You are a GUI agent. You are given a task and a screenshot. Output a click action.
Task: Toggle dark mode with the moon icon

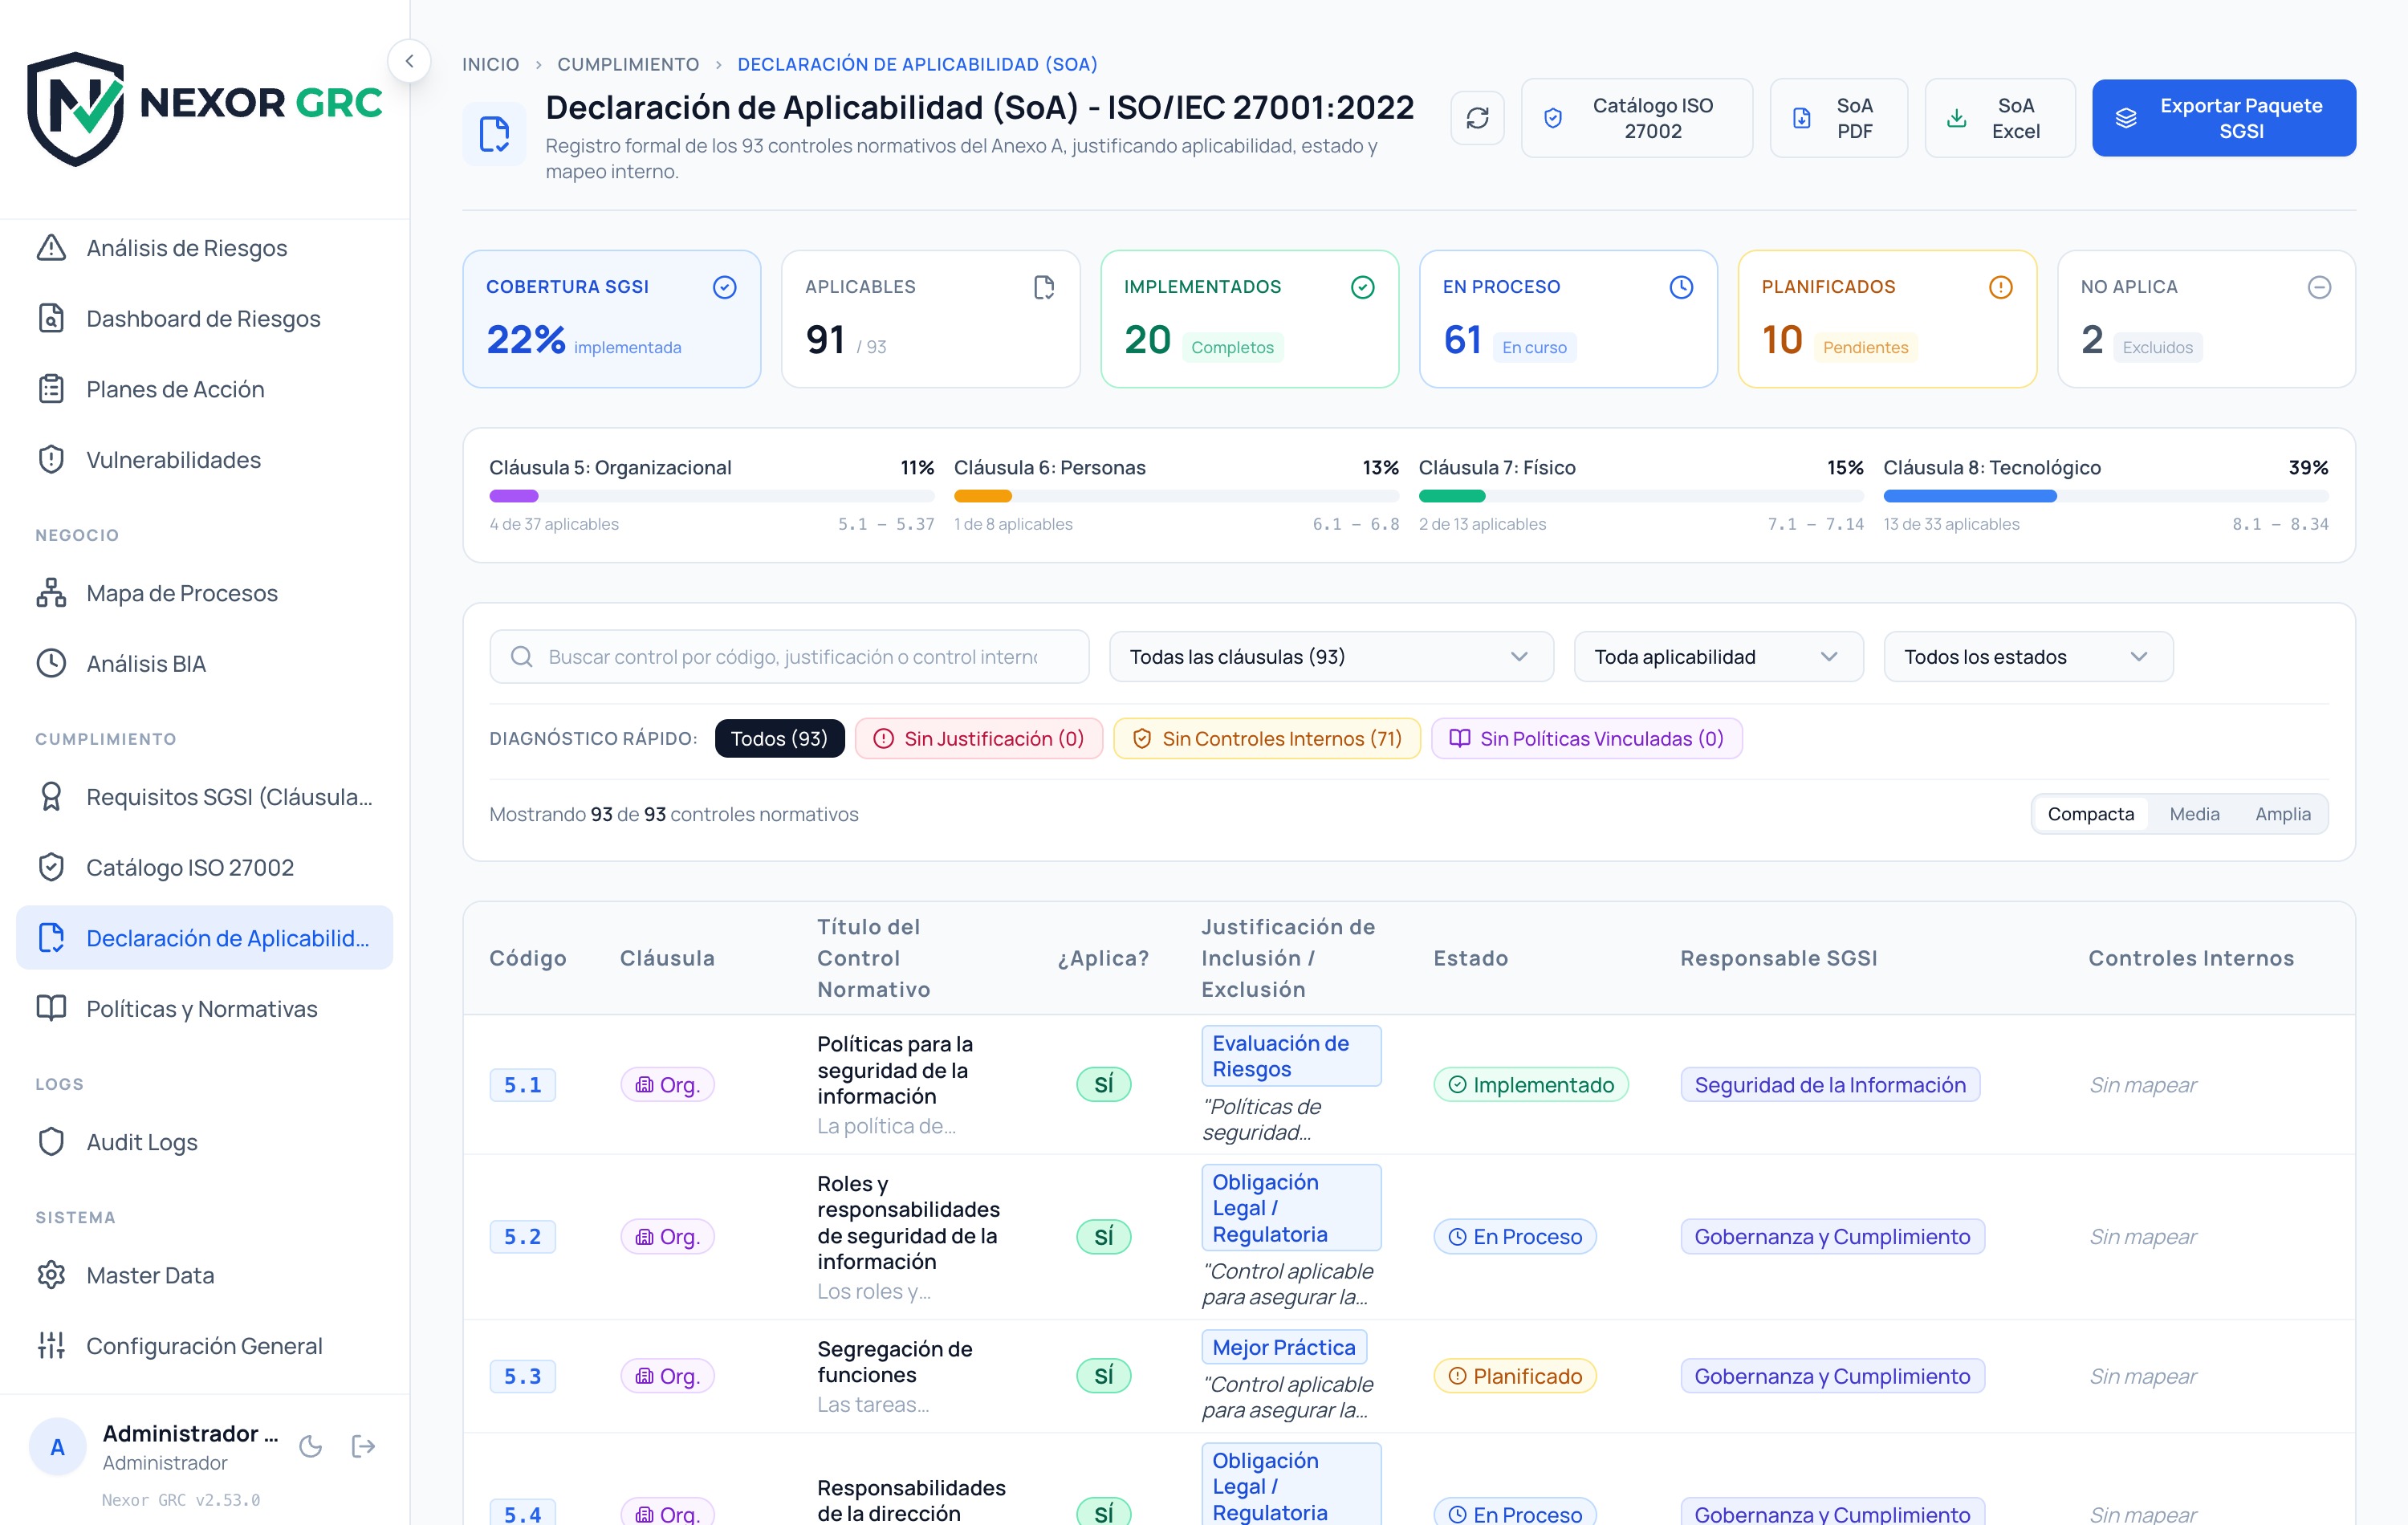click(x=311, y=1446)
